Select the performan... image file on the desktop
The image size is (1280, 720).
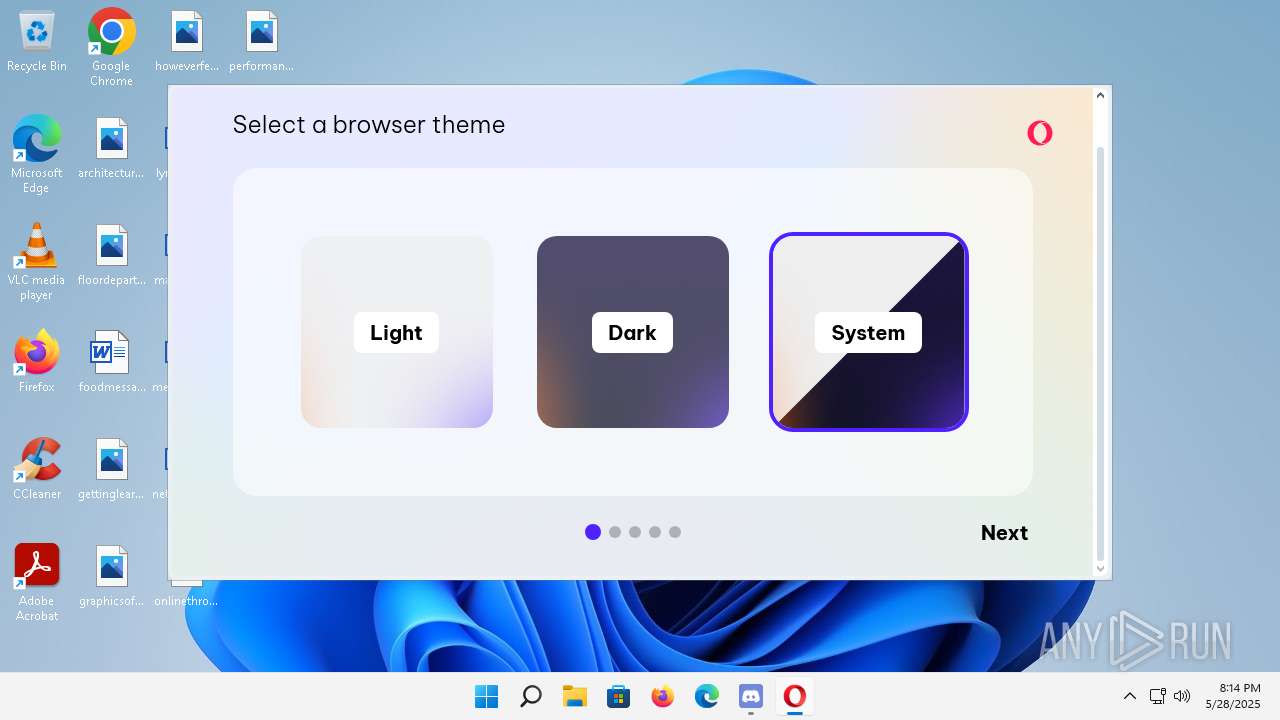pyautogui.click(x=261, y=42)
